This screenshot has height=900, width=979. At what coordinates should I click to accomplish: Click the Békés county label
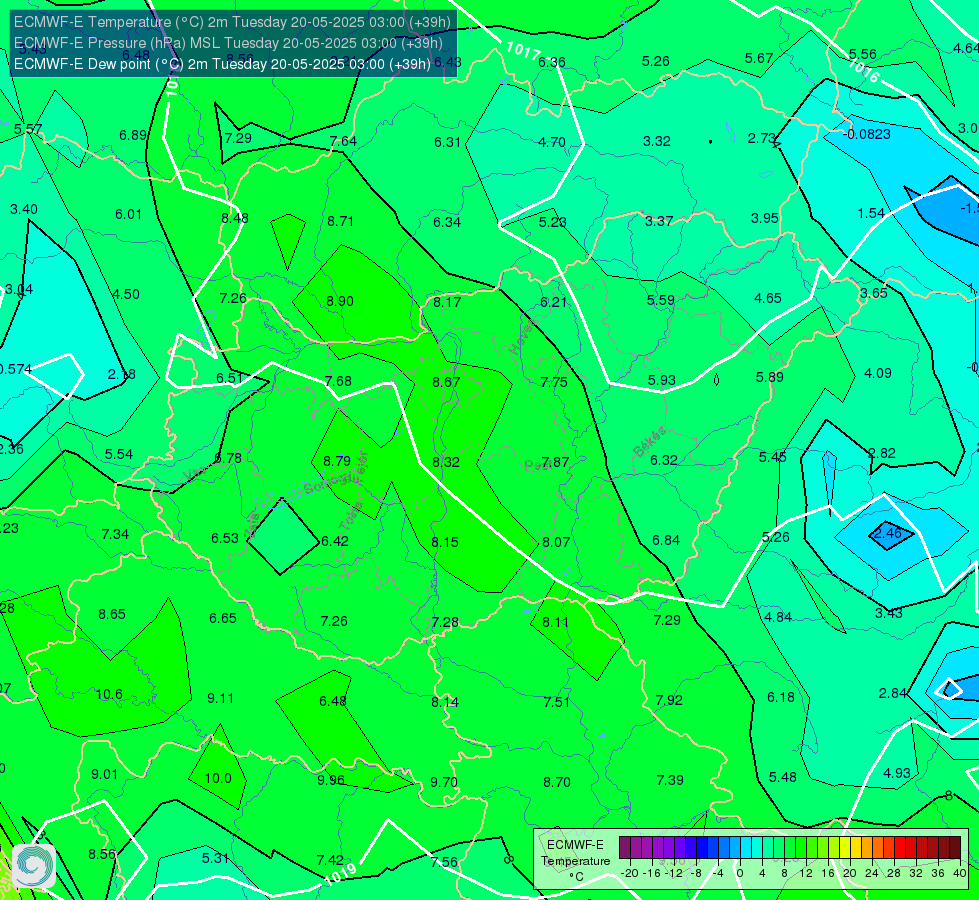649,442
